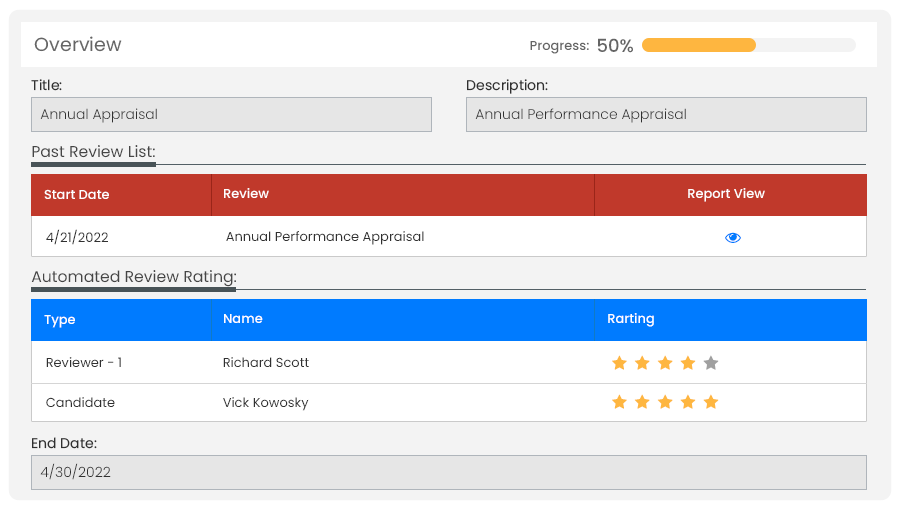Click the Annual Performance Appraisal review row
Viewport: 900px width, 508px height.
click(449, 236)
